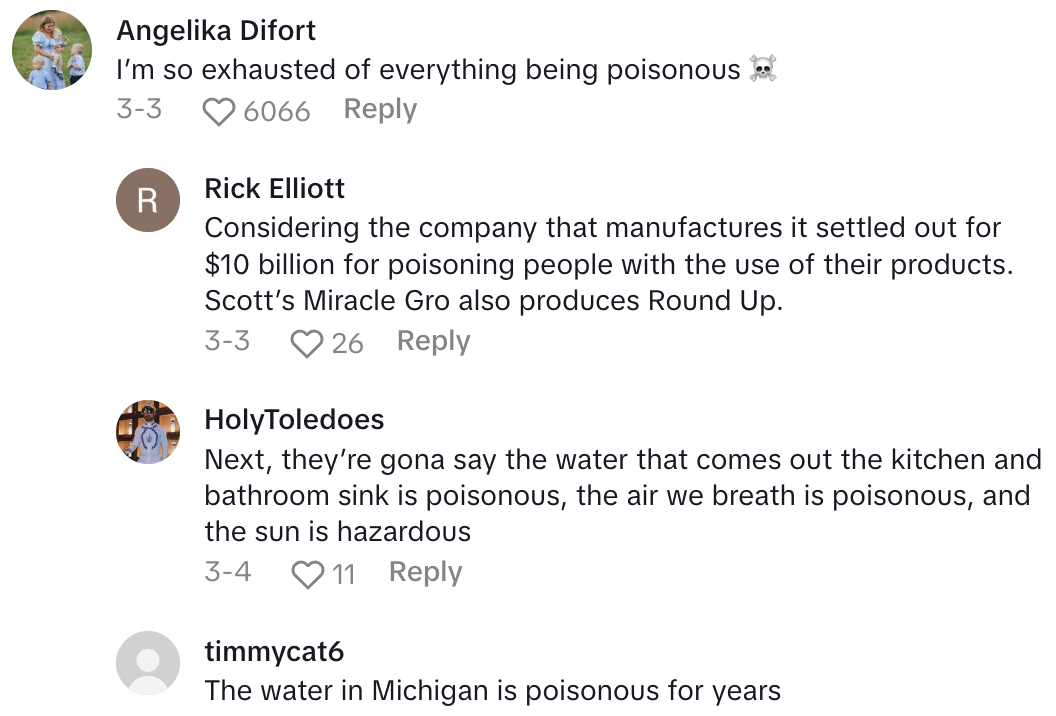
Task: Select the HolyToledoes username
Action: 294,419
